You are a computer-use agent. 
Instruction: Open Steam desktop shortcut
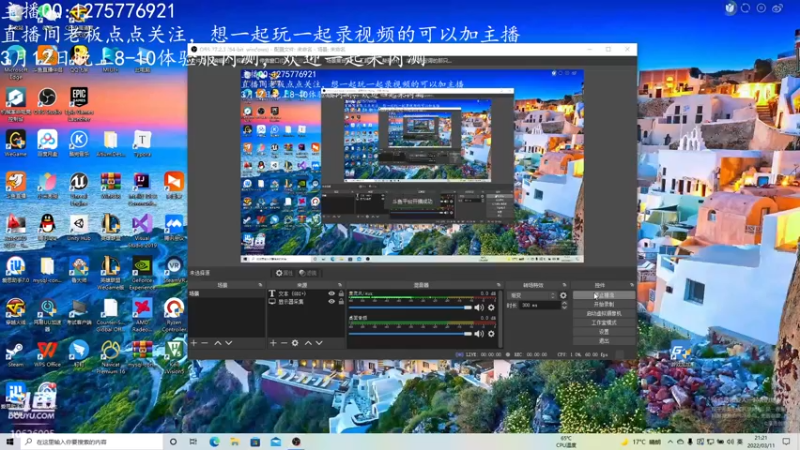pos(15,354)
